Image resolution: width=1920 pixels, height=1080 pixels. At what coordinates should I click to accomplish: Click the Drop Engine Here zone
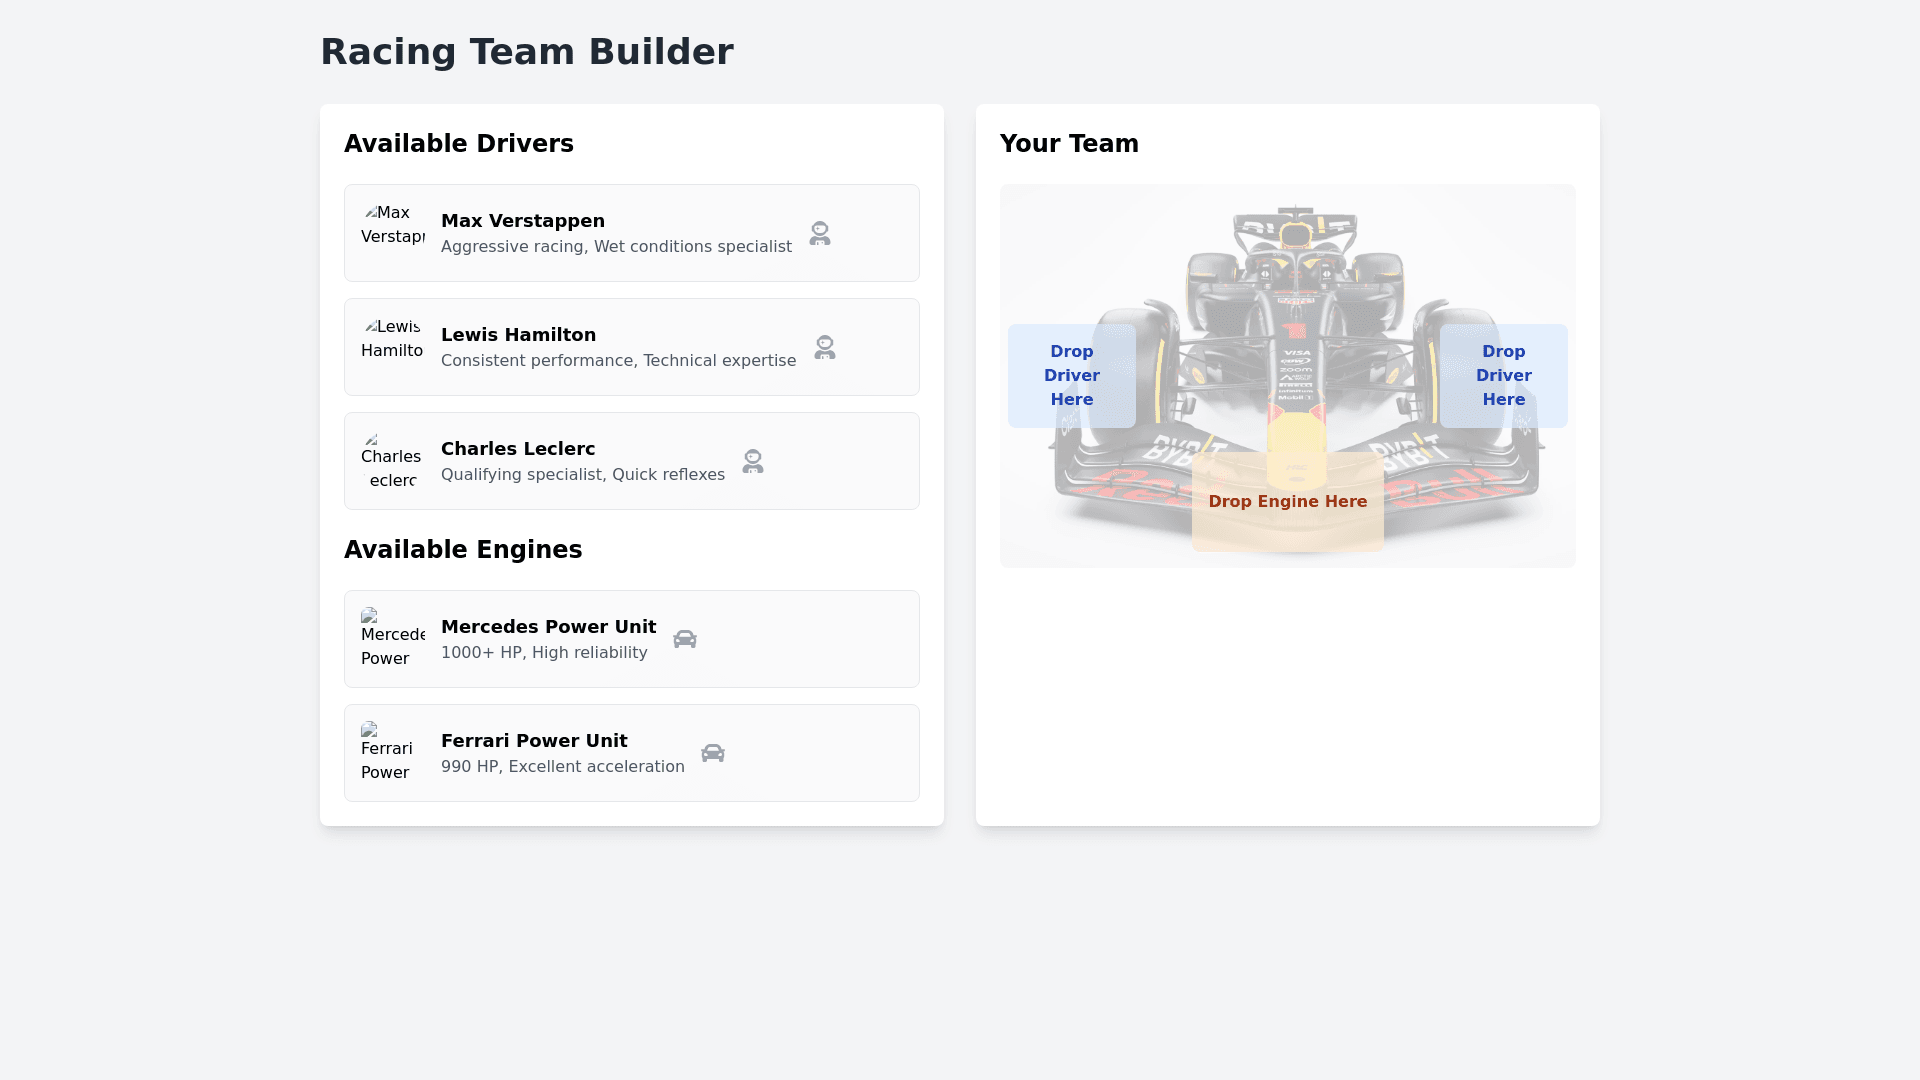(x=1288, y=502)
